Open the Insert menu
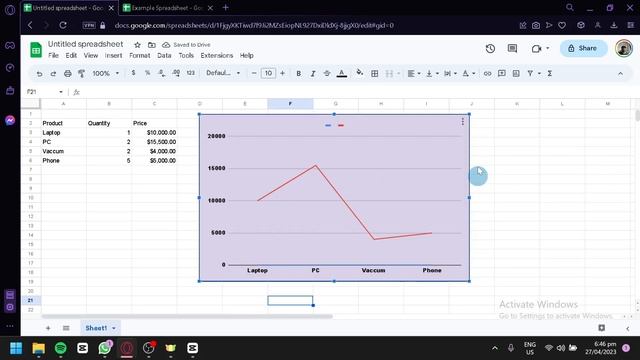This screenshot has width=640, height=360. click(113, 56)
